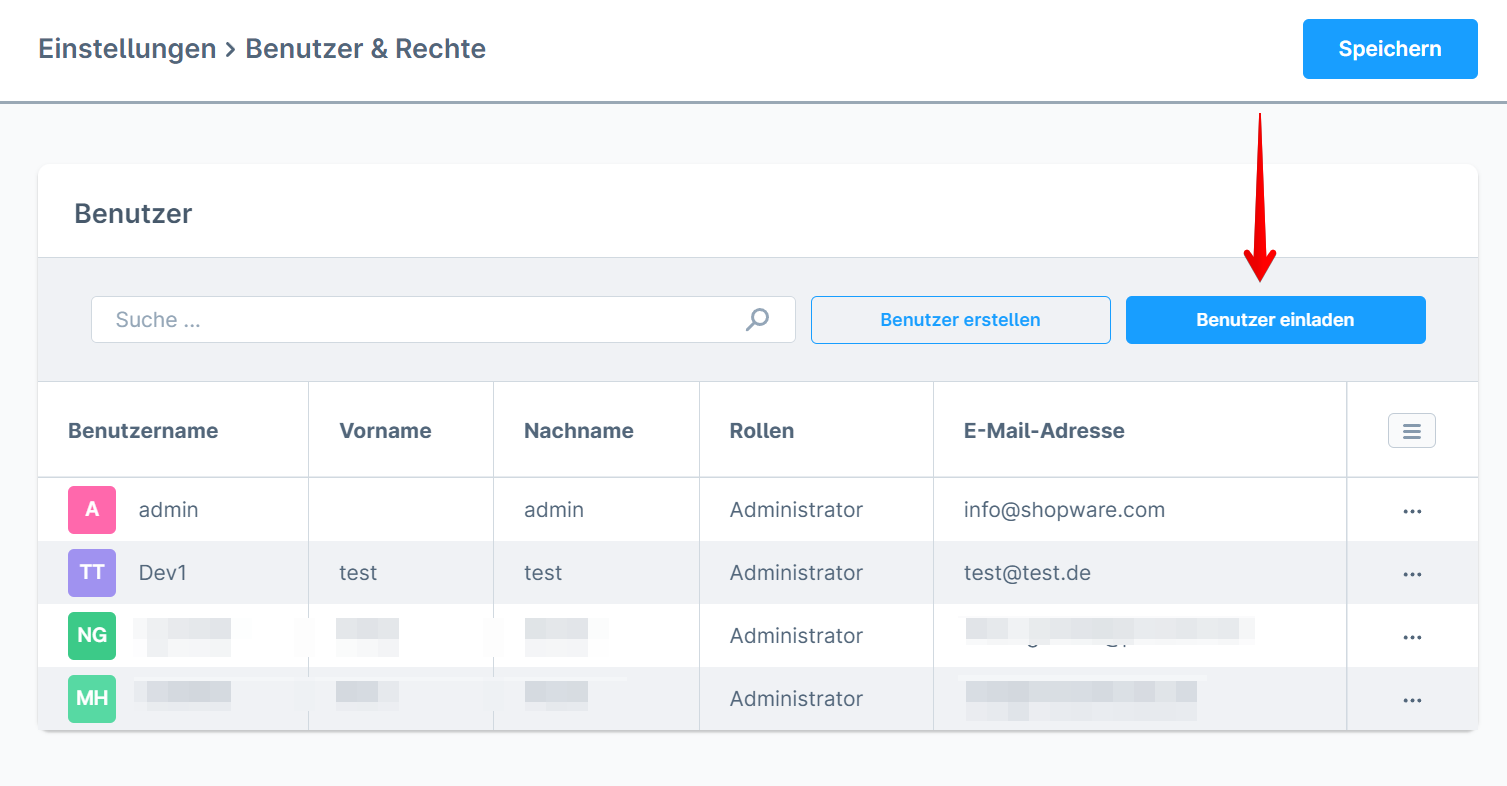Viewport: 1507px width, 786px height.
Task: Sort by Rollen column header
Action: coord(762,431)
